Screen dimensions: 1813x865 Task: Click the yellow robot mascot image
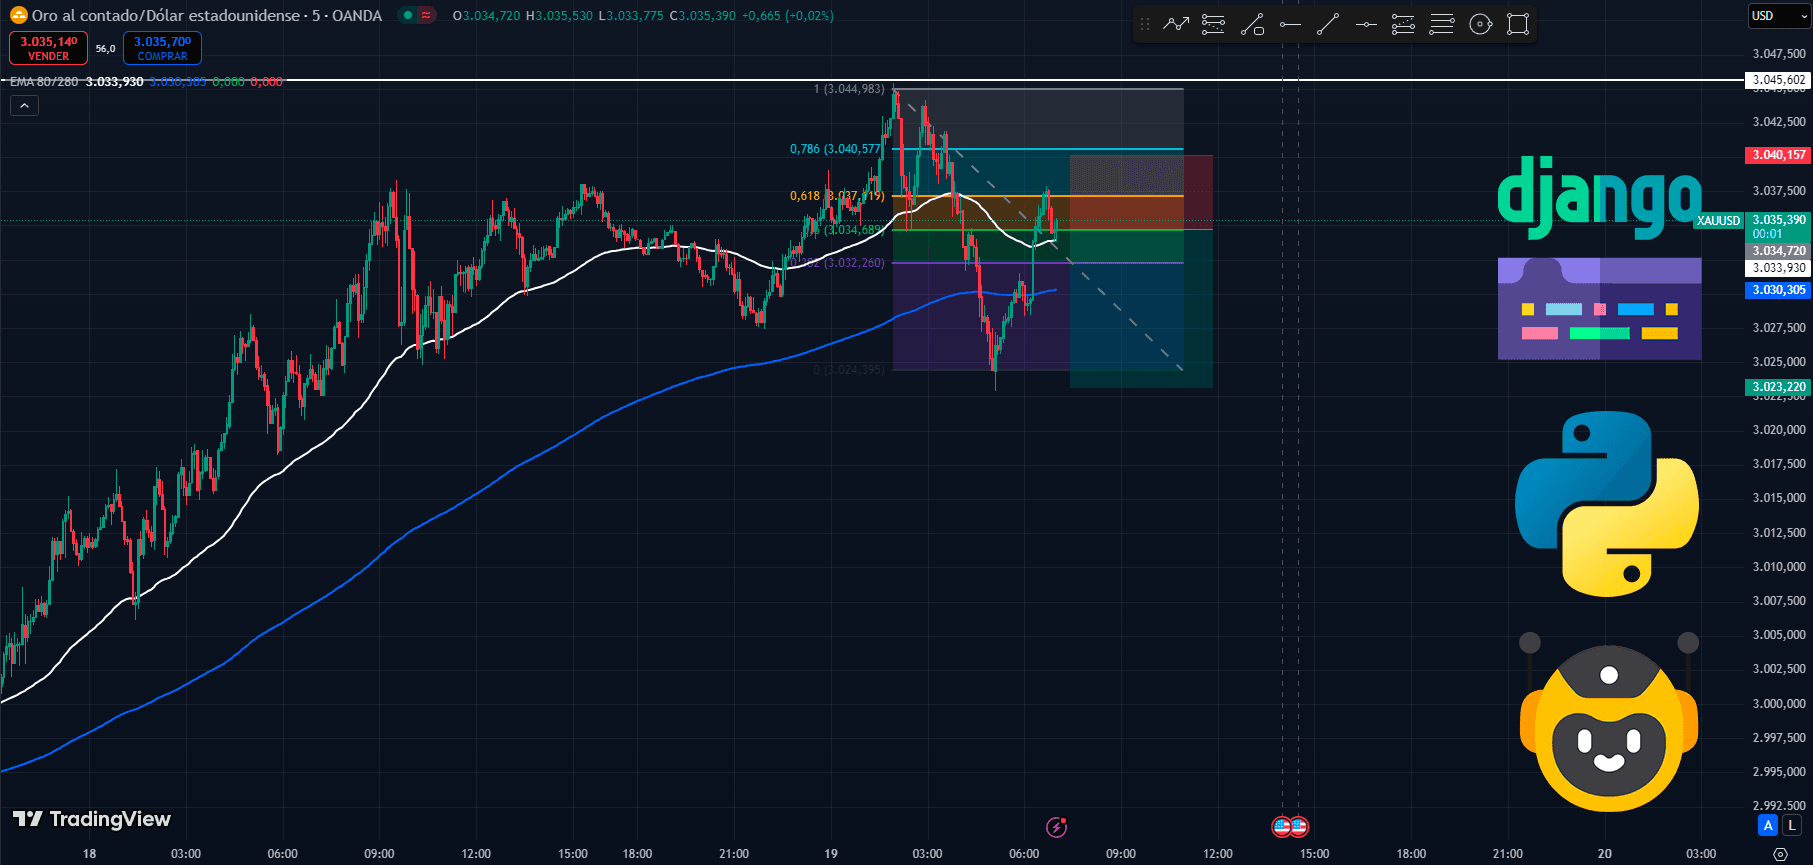click(x=1608, y=724)
